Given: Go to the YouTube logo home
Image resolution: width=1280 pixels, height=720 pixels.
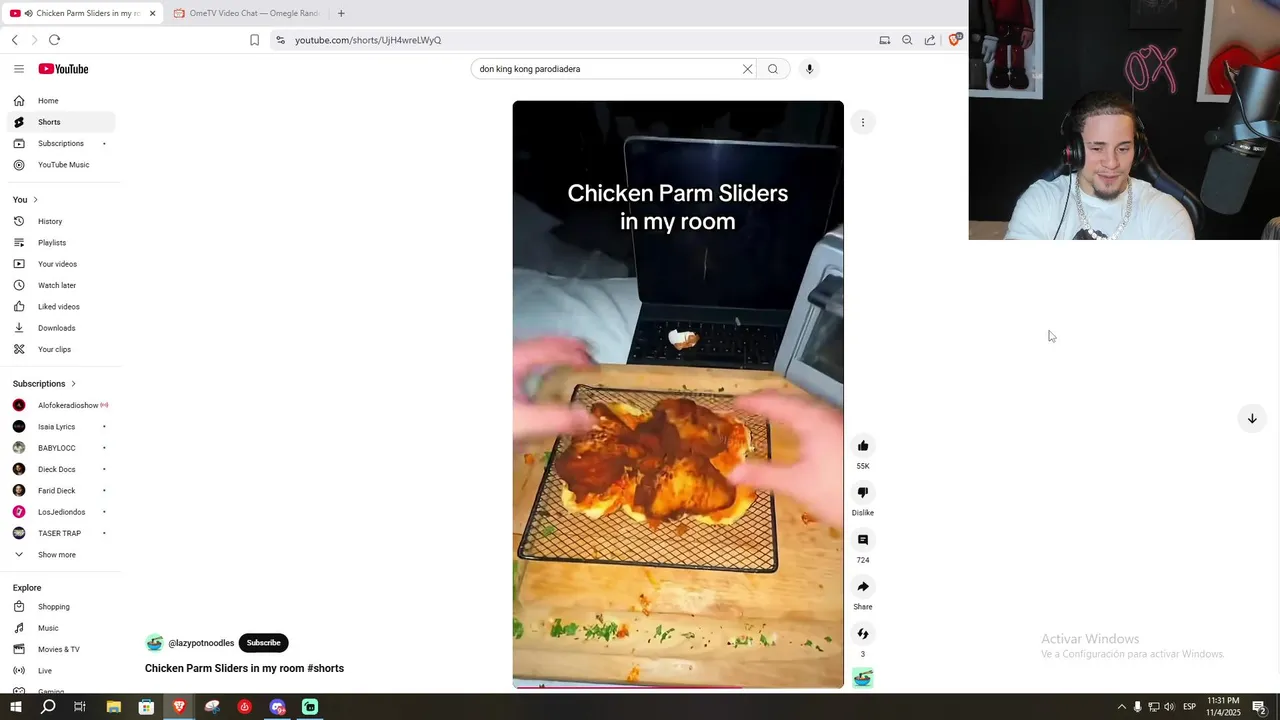Looking at the screenshot, I should (63, 69).
